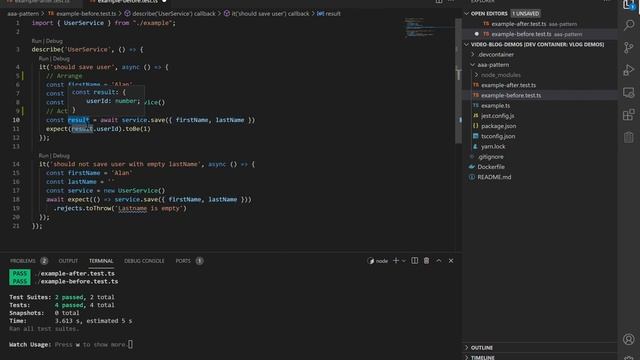Click the editor minimap preview
This screenshot has width=640, height=360.
click(429, 28)
